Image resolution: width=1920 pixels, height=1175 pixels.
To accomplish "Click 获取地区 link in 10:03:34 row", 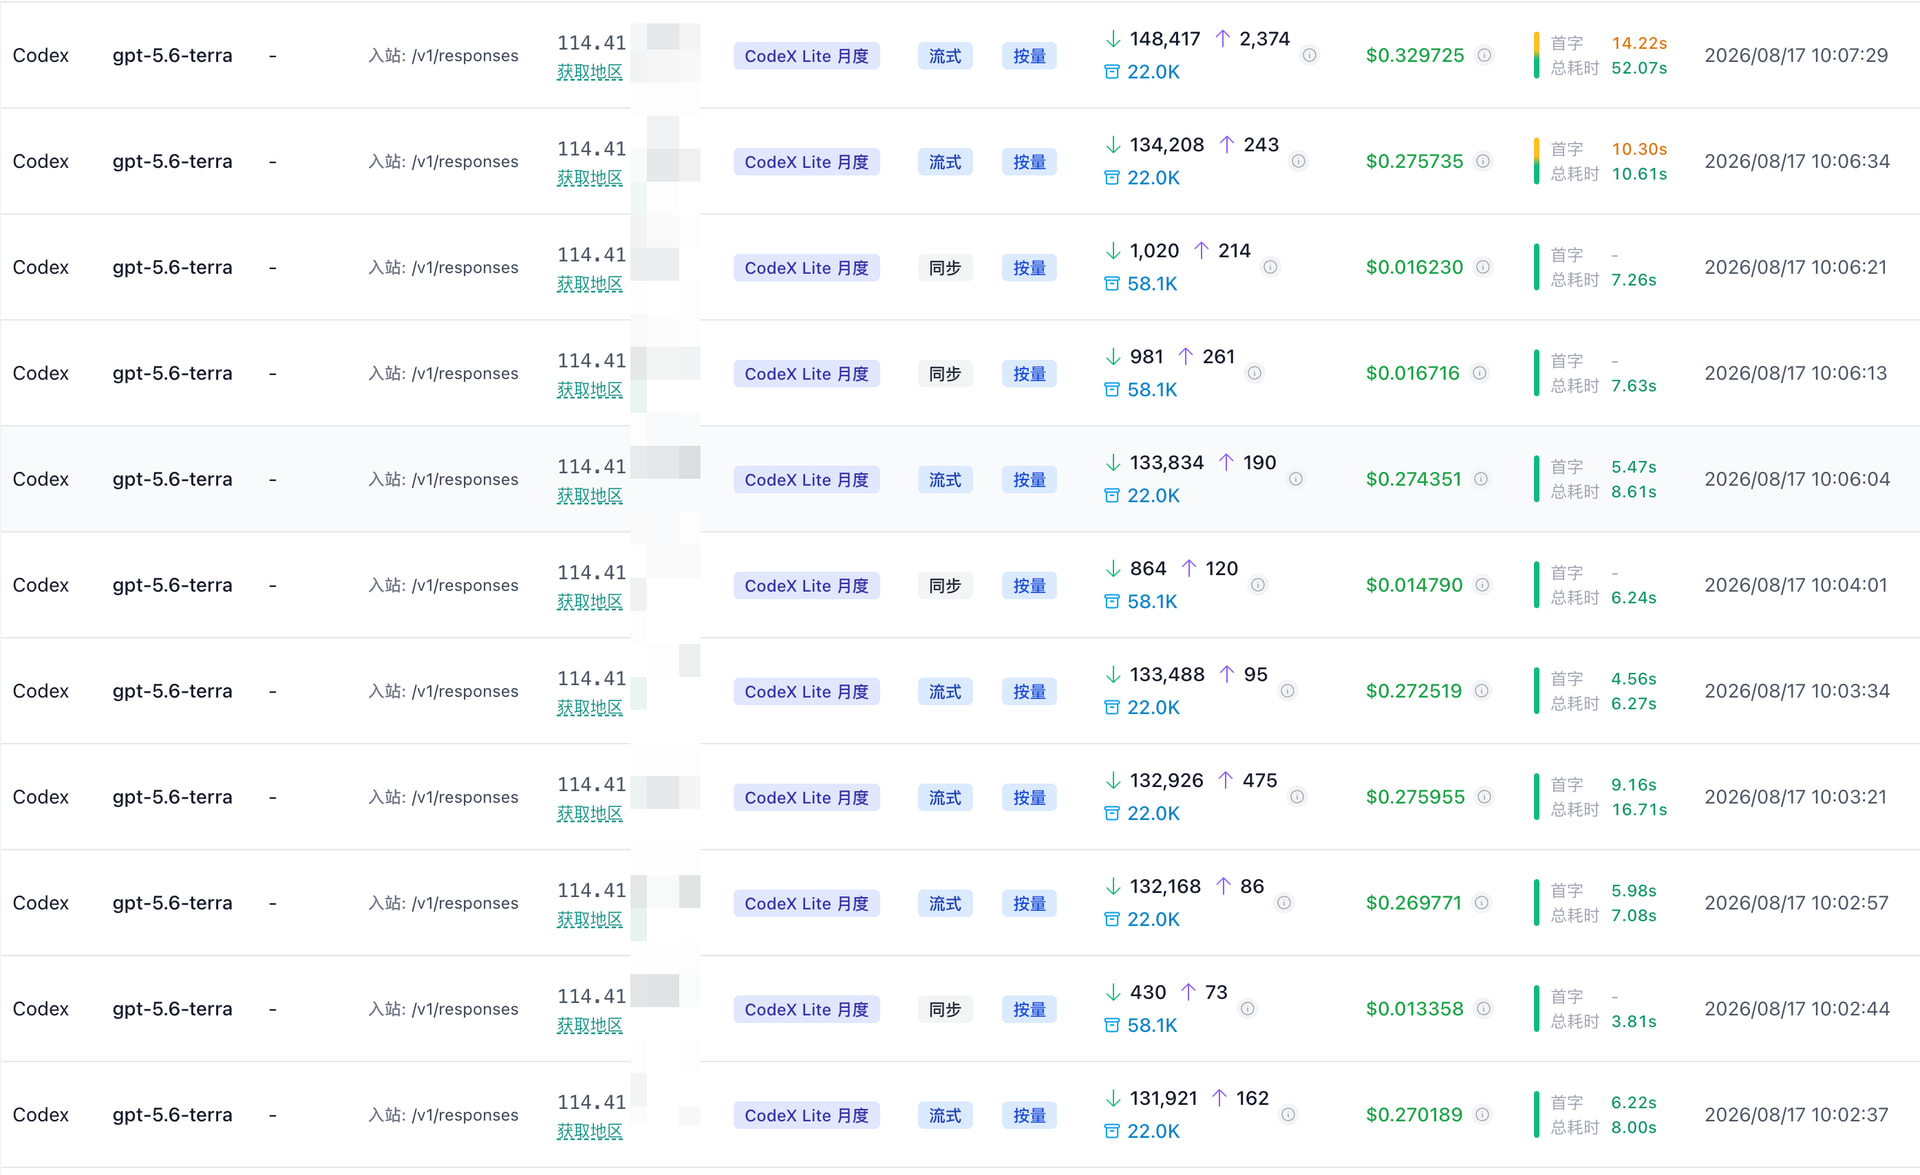I will tap(590, 709).
